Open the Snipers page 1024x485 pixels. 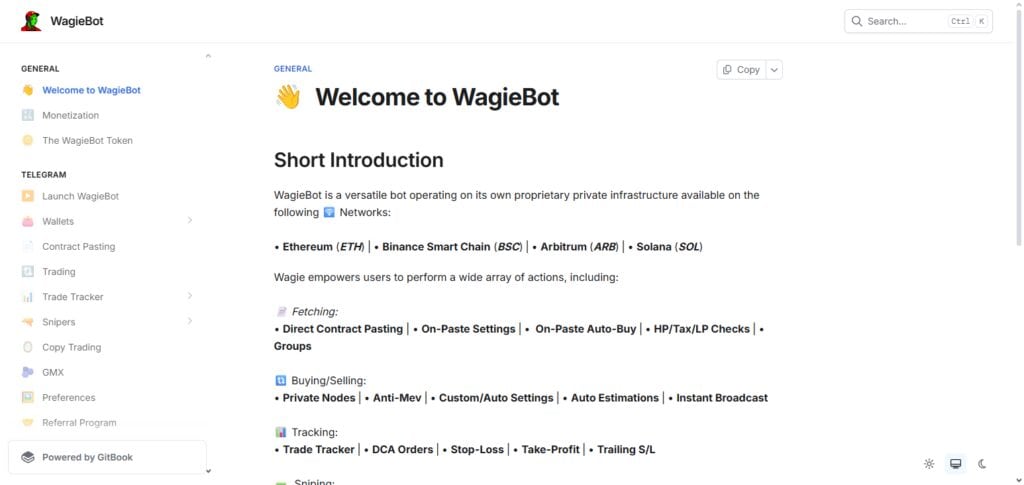coord(59,322)
